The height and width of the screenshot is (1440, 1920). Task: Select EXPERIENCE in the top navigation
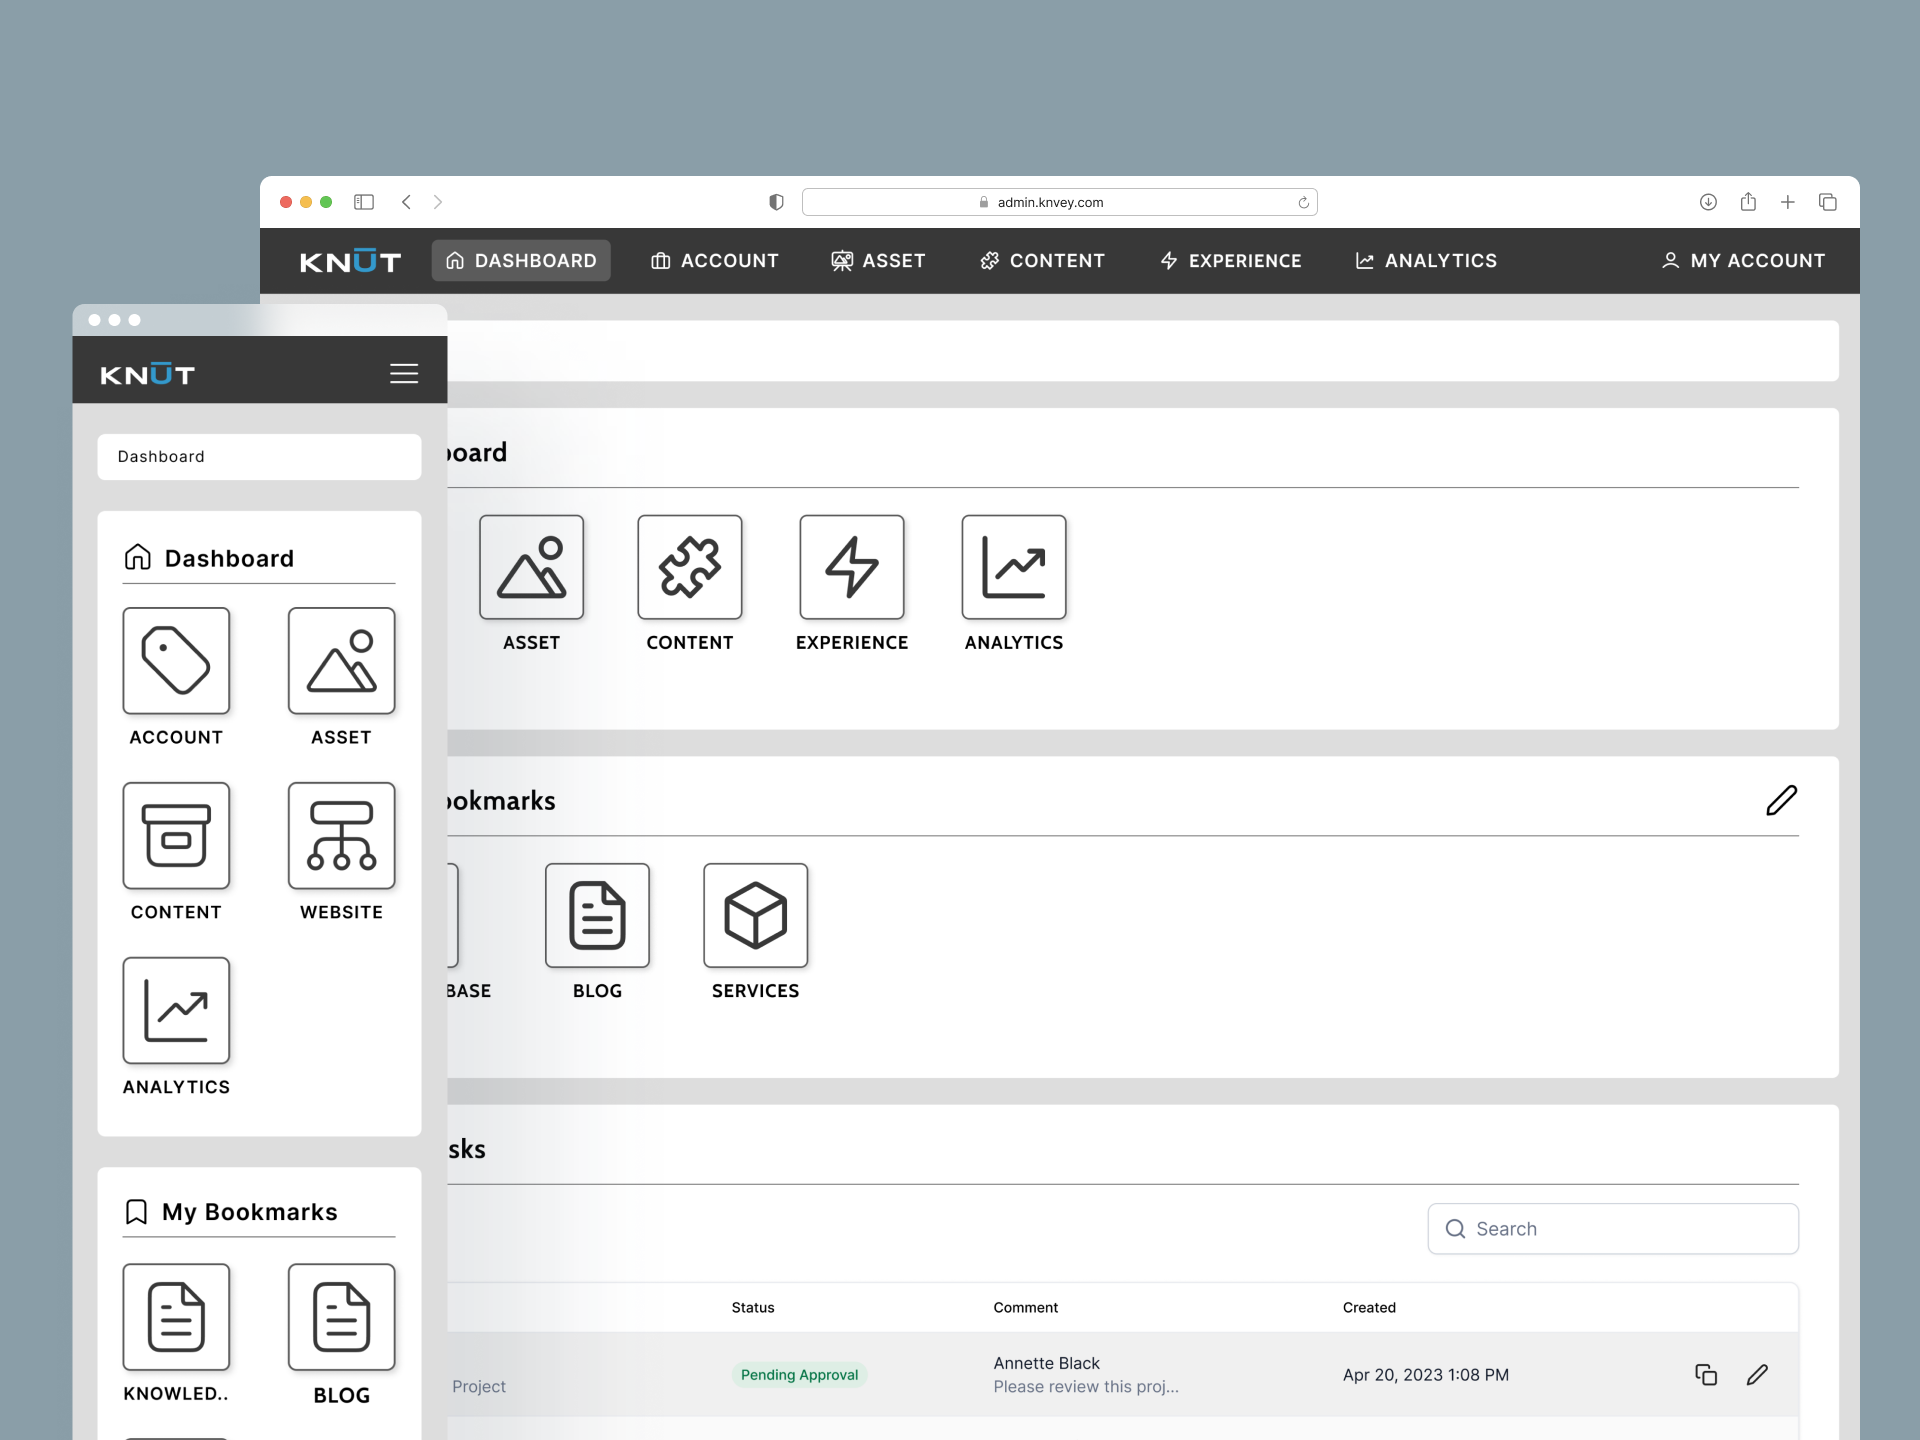point(1230,260)
